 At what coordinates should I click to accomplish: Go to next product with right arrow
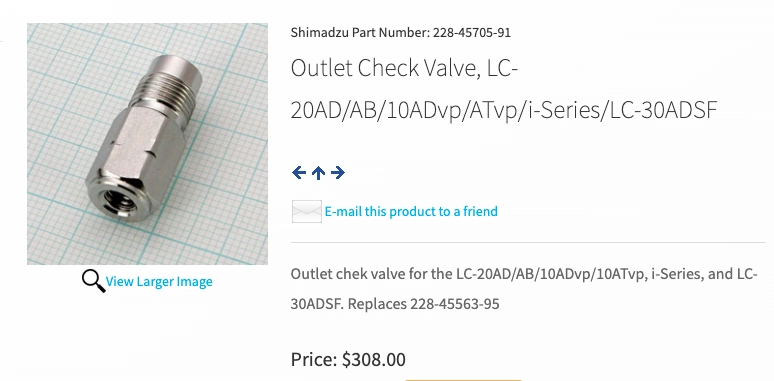[338, 172]
